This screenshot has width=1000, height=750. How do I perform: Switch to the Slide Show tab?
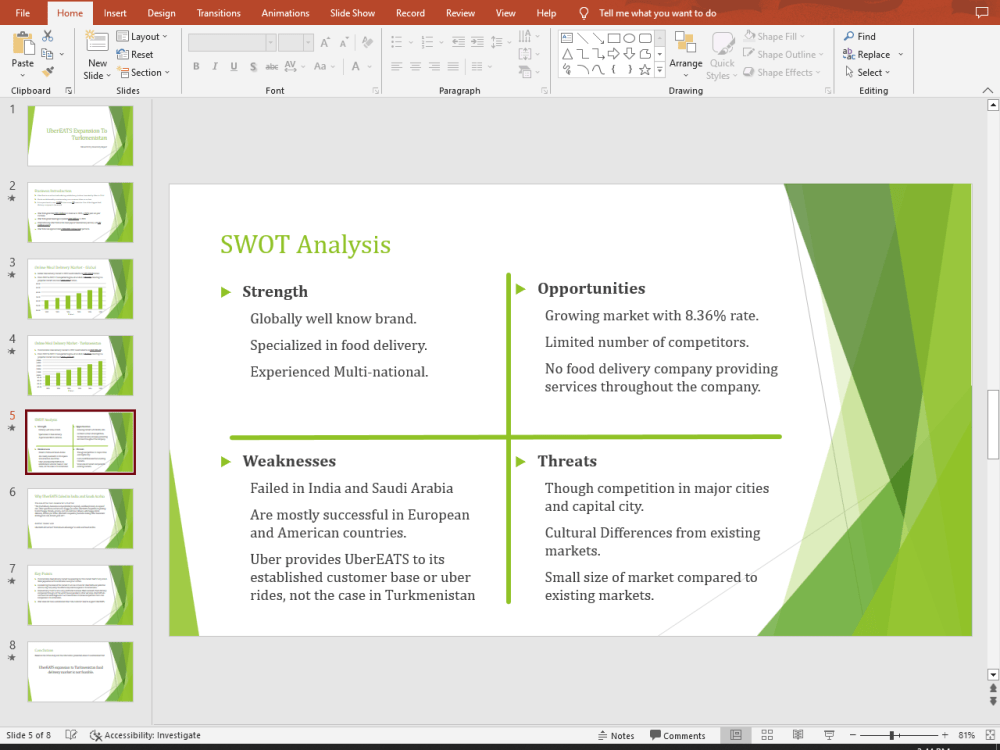(352, 13)
